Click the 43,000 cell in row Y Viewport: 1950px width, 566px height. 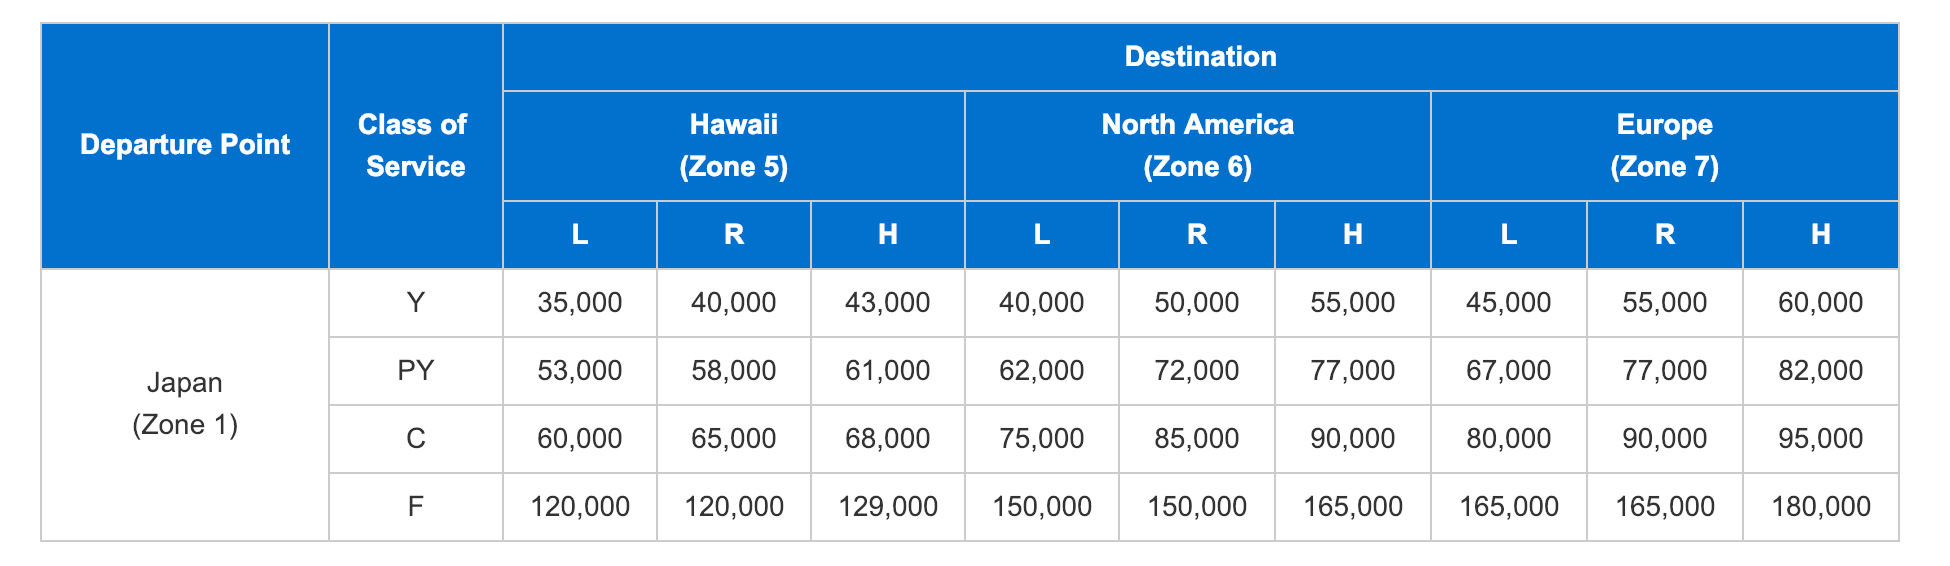pyautogui.click(x=887, y=303)
